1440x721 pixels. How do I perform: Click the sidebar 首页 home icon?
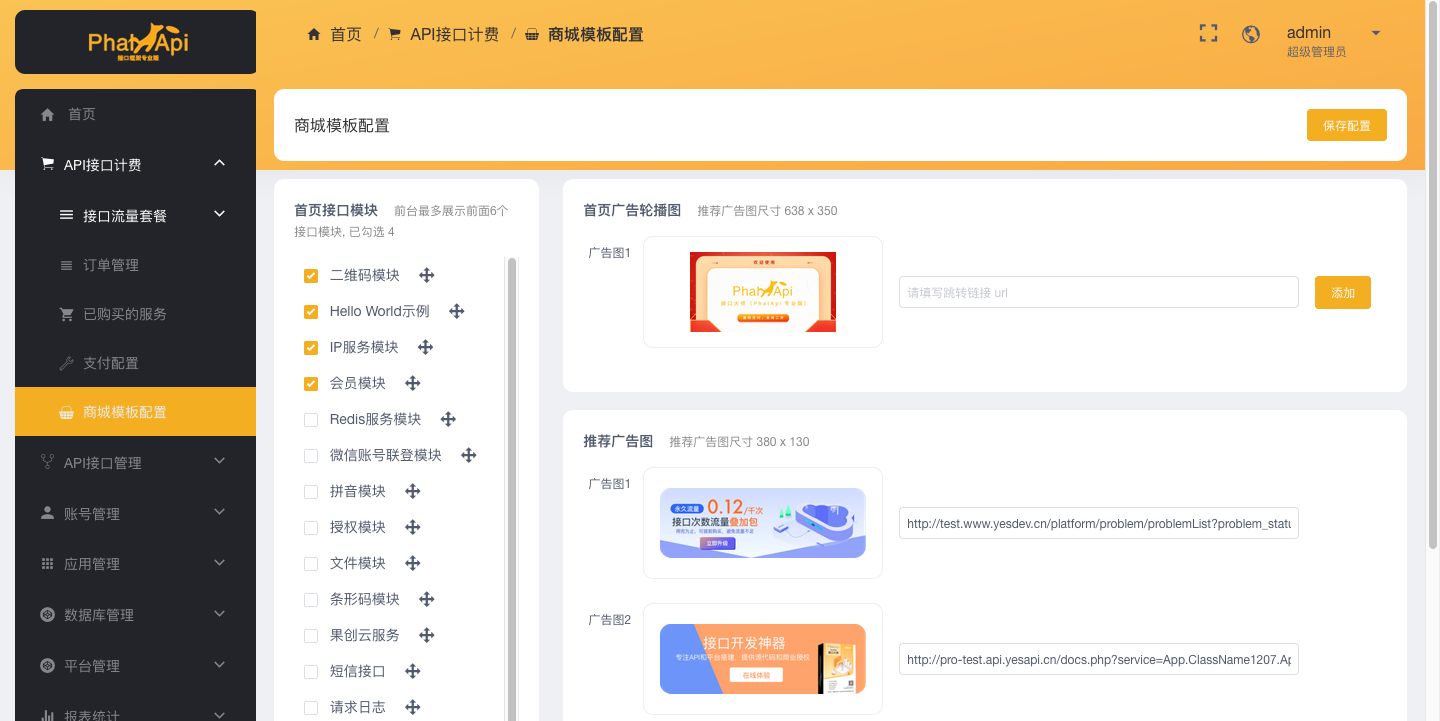pos(47,115)
